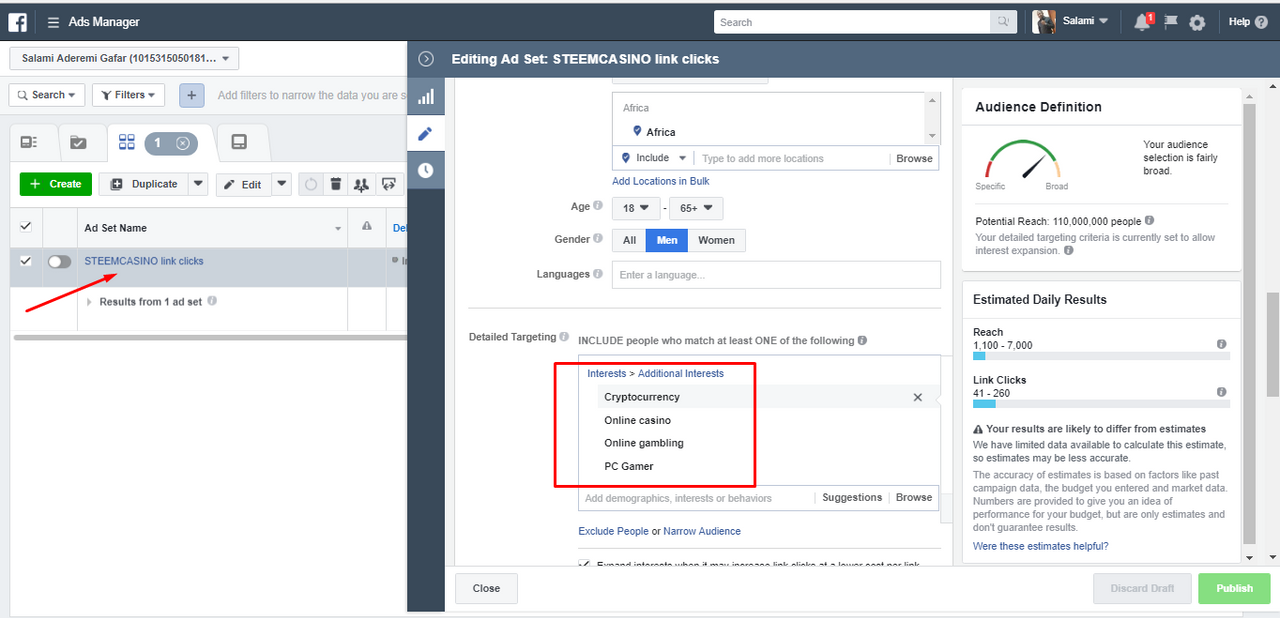Click info icon next to Potential Reach
1280x618 pixels.
(1149, 220)
